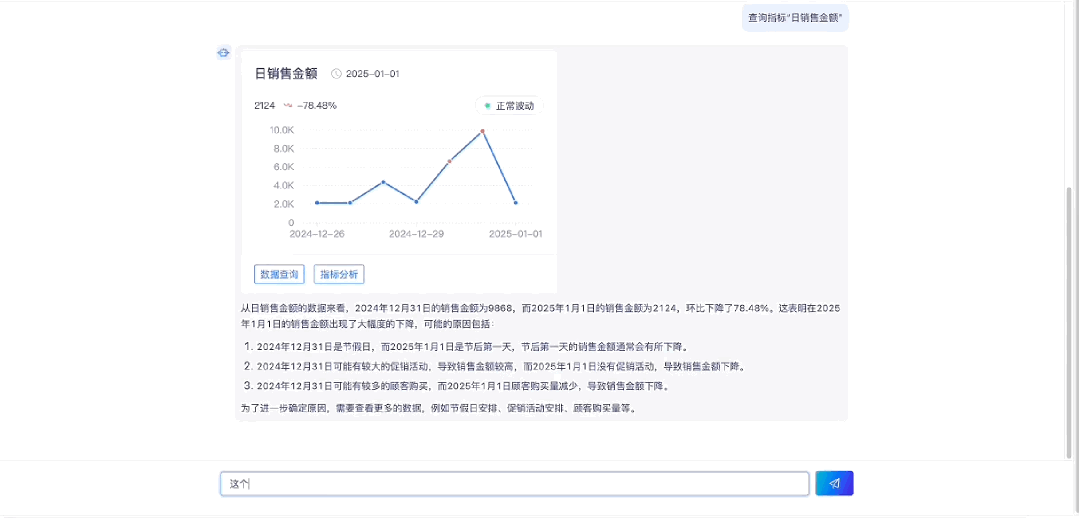
Task: Open the 指标分析 button
Action: click(x=339, y=274)
